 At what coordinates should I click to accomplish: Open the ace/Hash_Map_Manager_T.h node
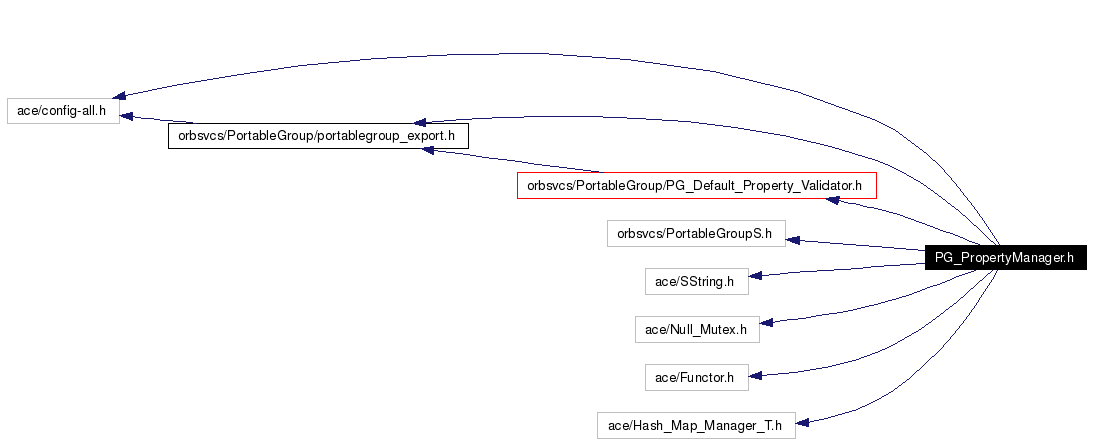coord(696,426)
